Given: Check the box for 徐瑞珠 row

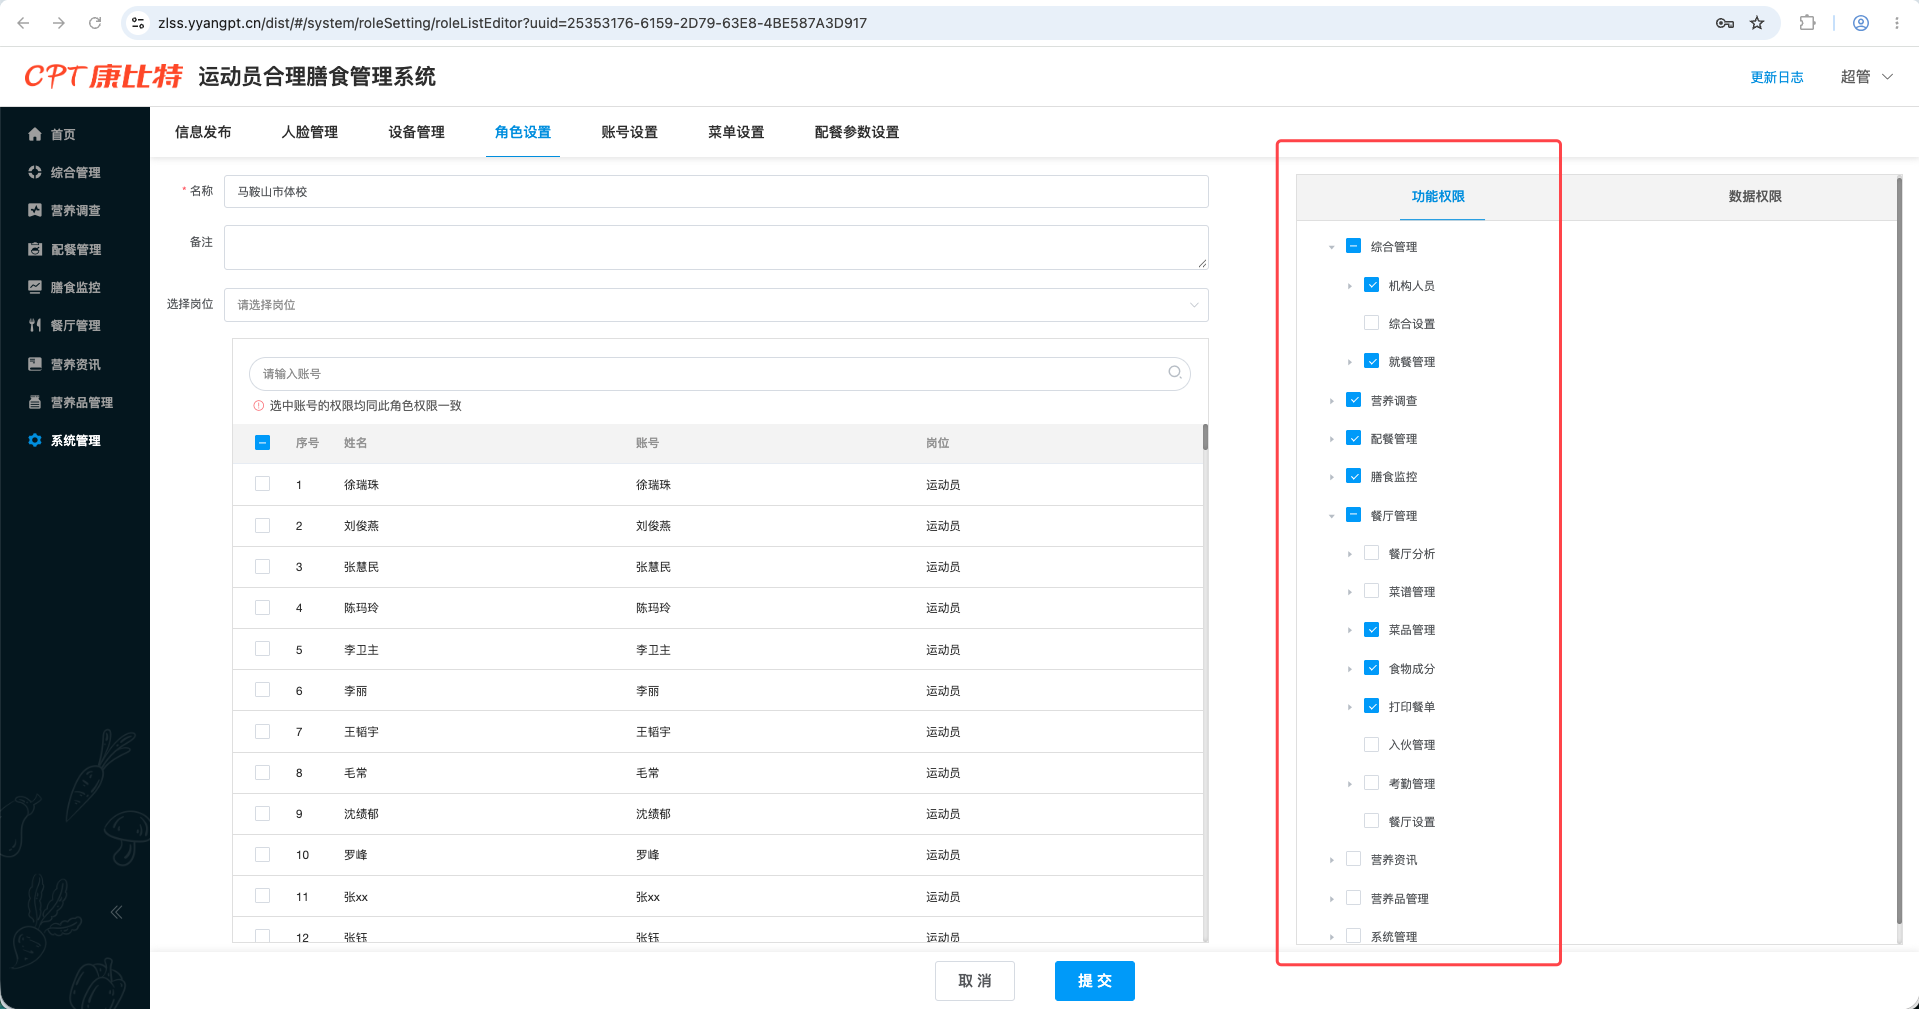Looking at the screenshot, I should (262, 484).
